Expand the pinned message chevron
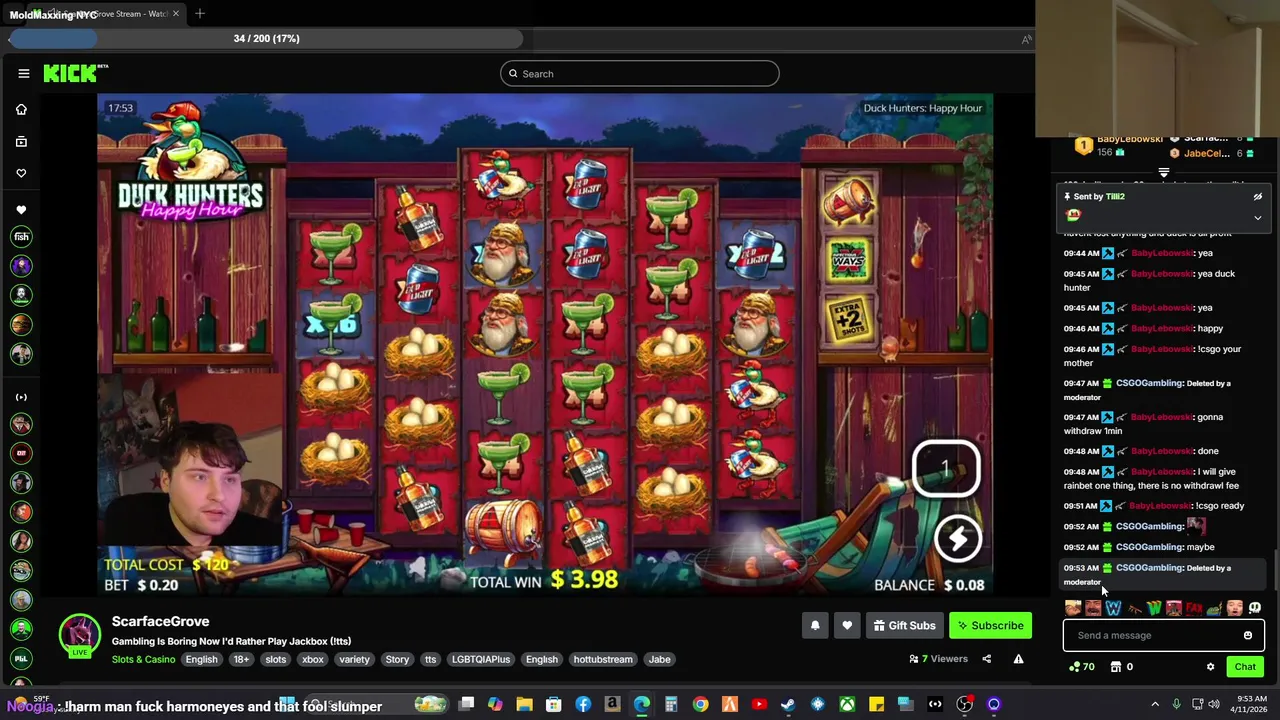 1257,217
